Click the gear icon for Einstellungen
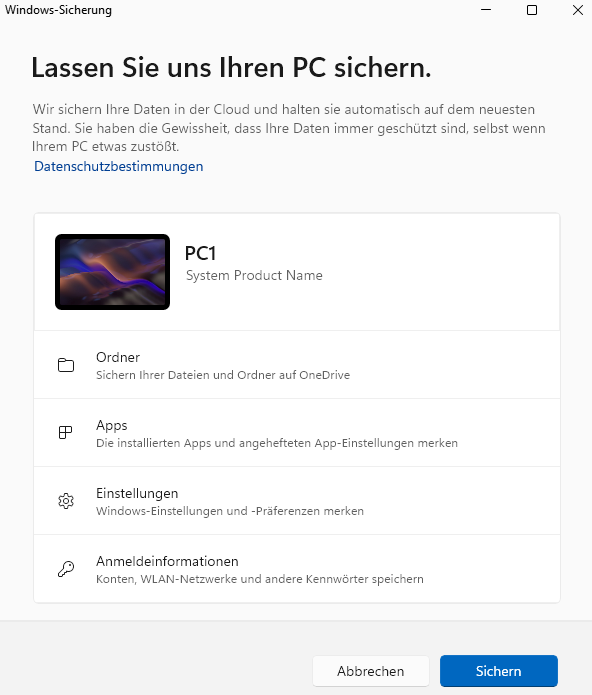This screenshot has width=592, height=695. pos(66,500)
